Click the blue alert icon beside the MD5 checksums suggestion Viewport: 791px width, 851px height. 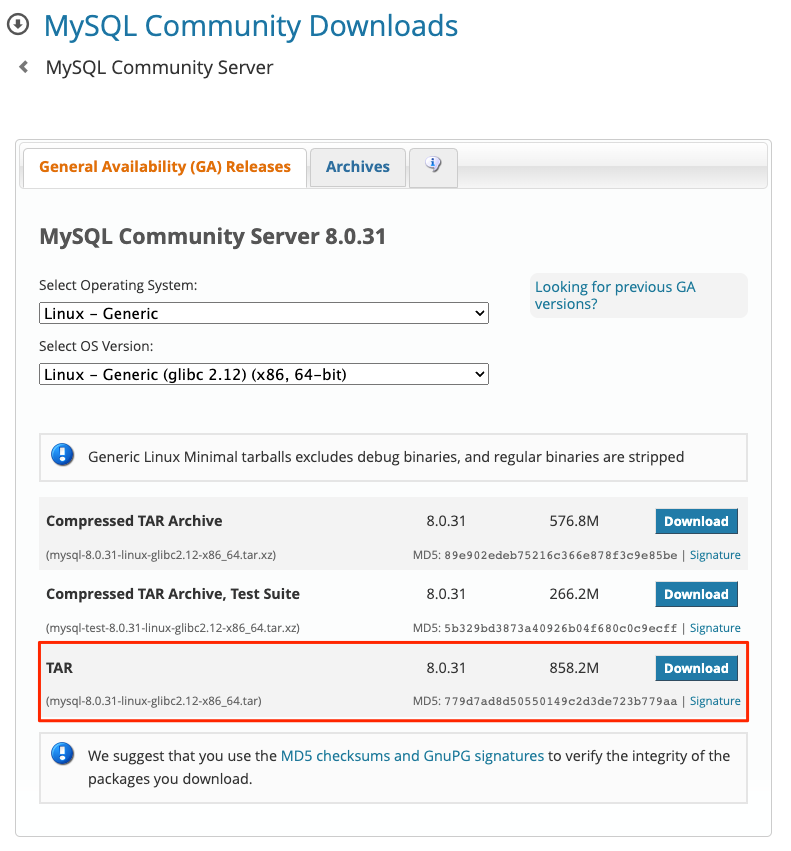[62, 754]
